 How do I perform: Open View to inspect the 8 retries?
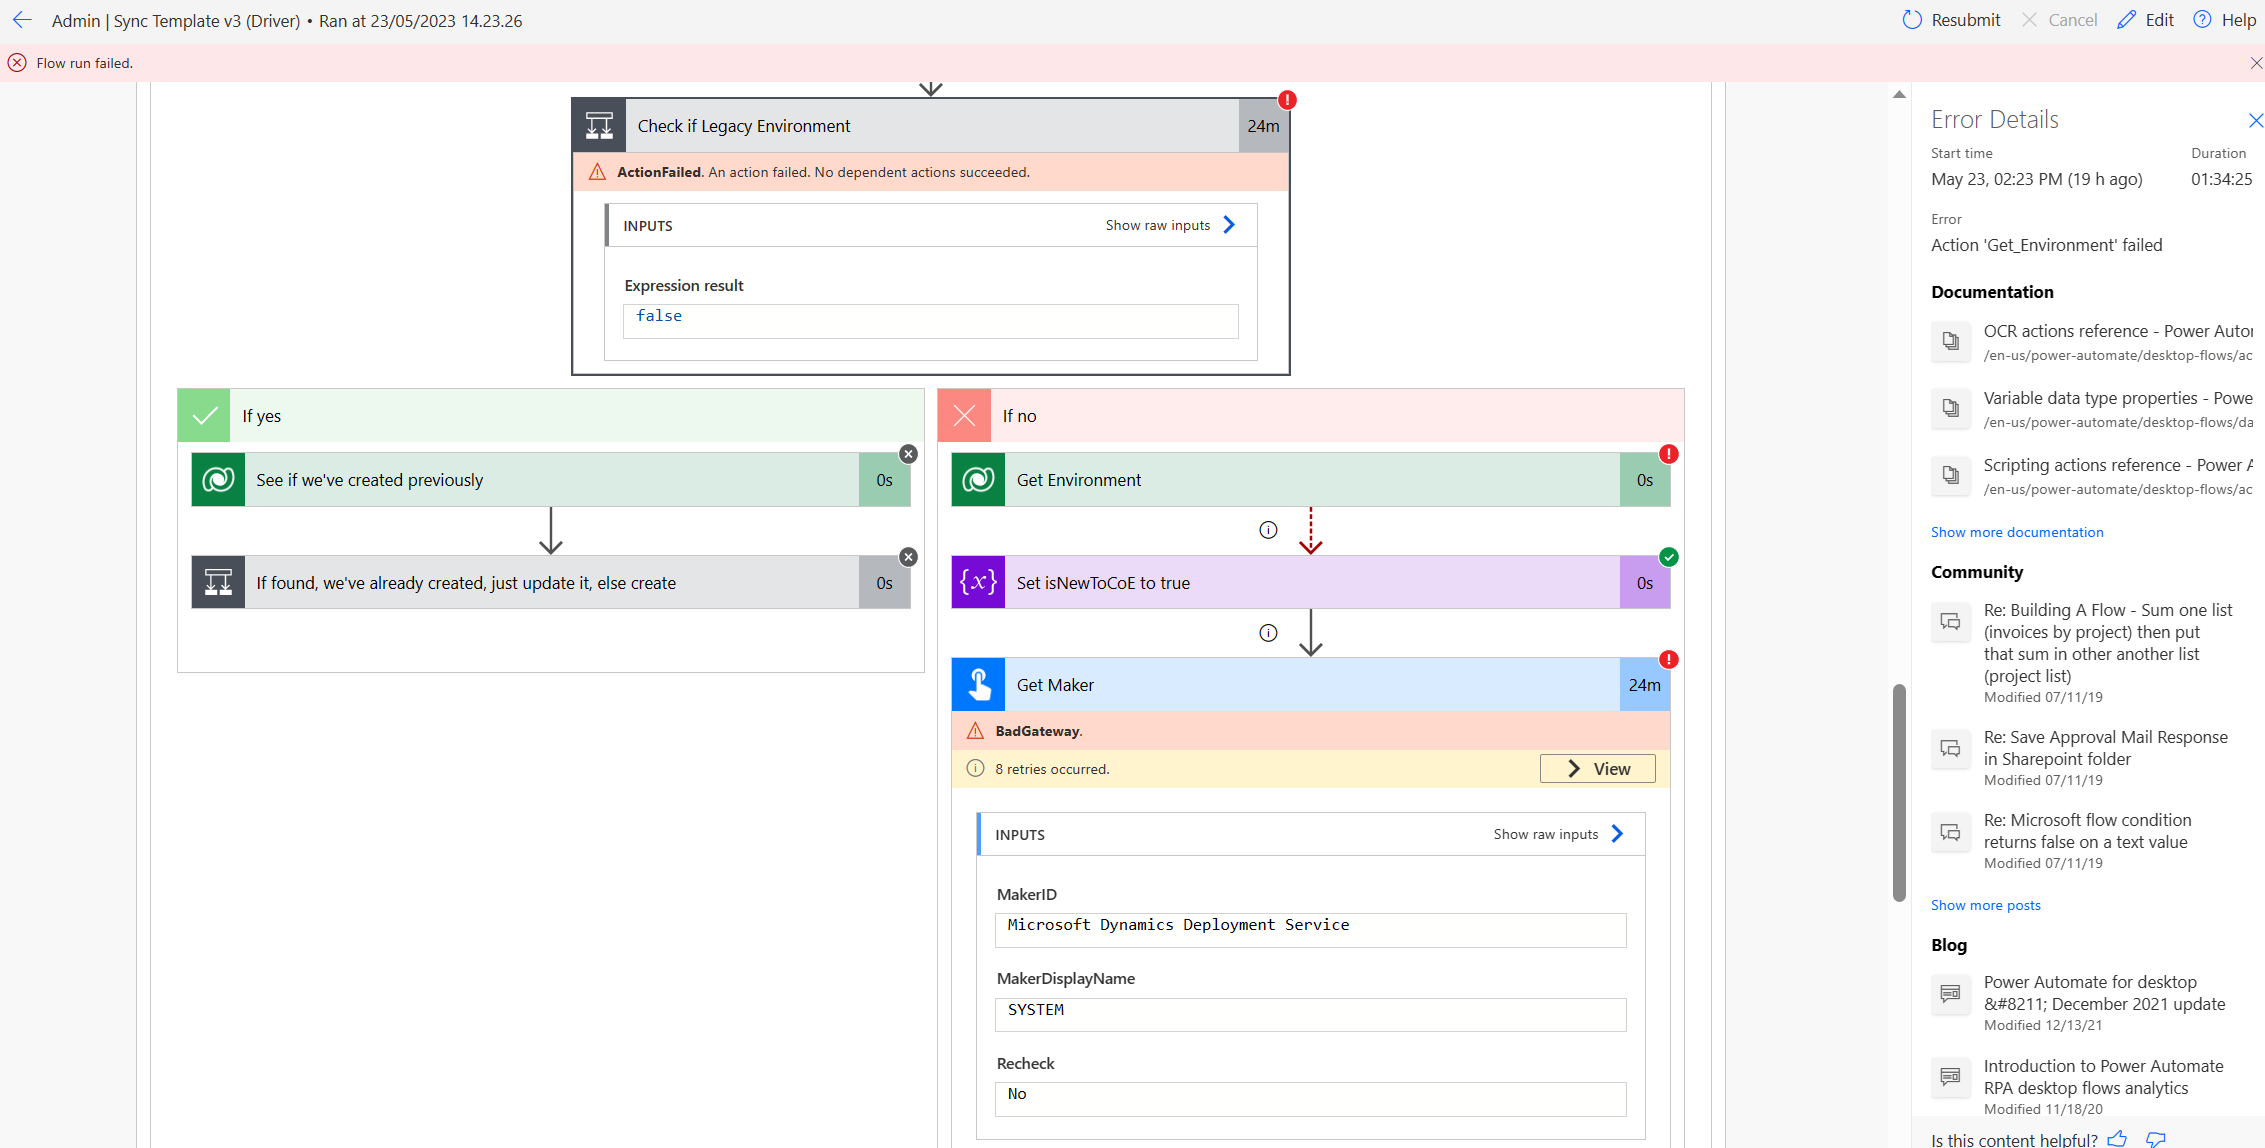tap(1597, 768)
